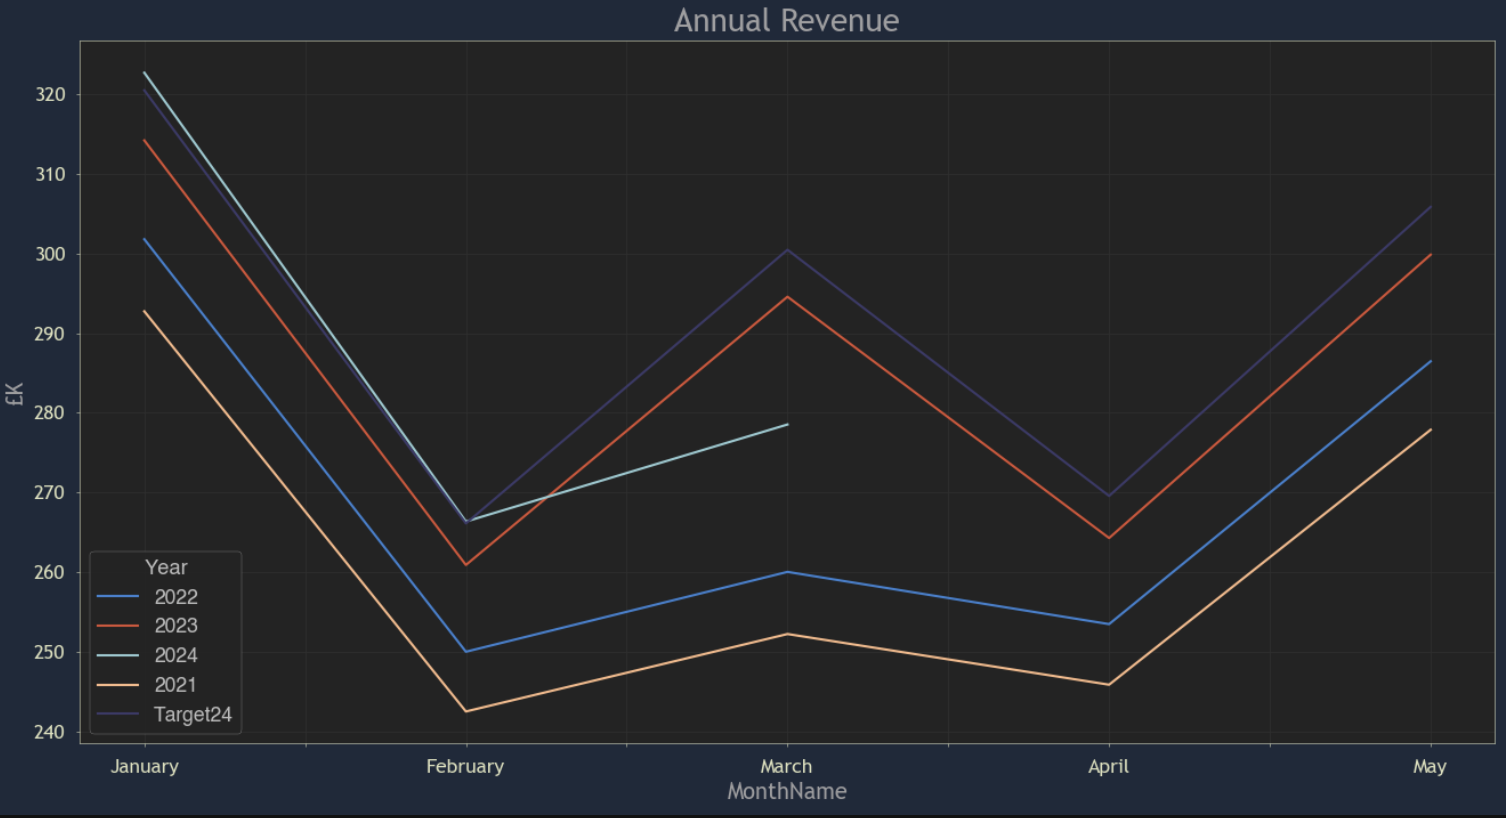Click the 'May' x-axis tick label
1506x818 pixels.
1430,766
